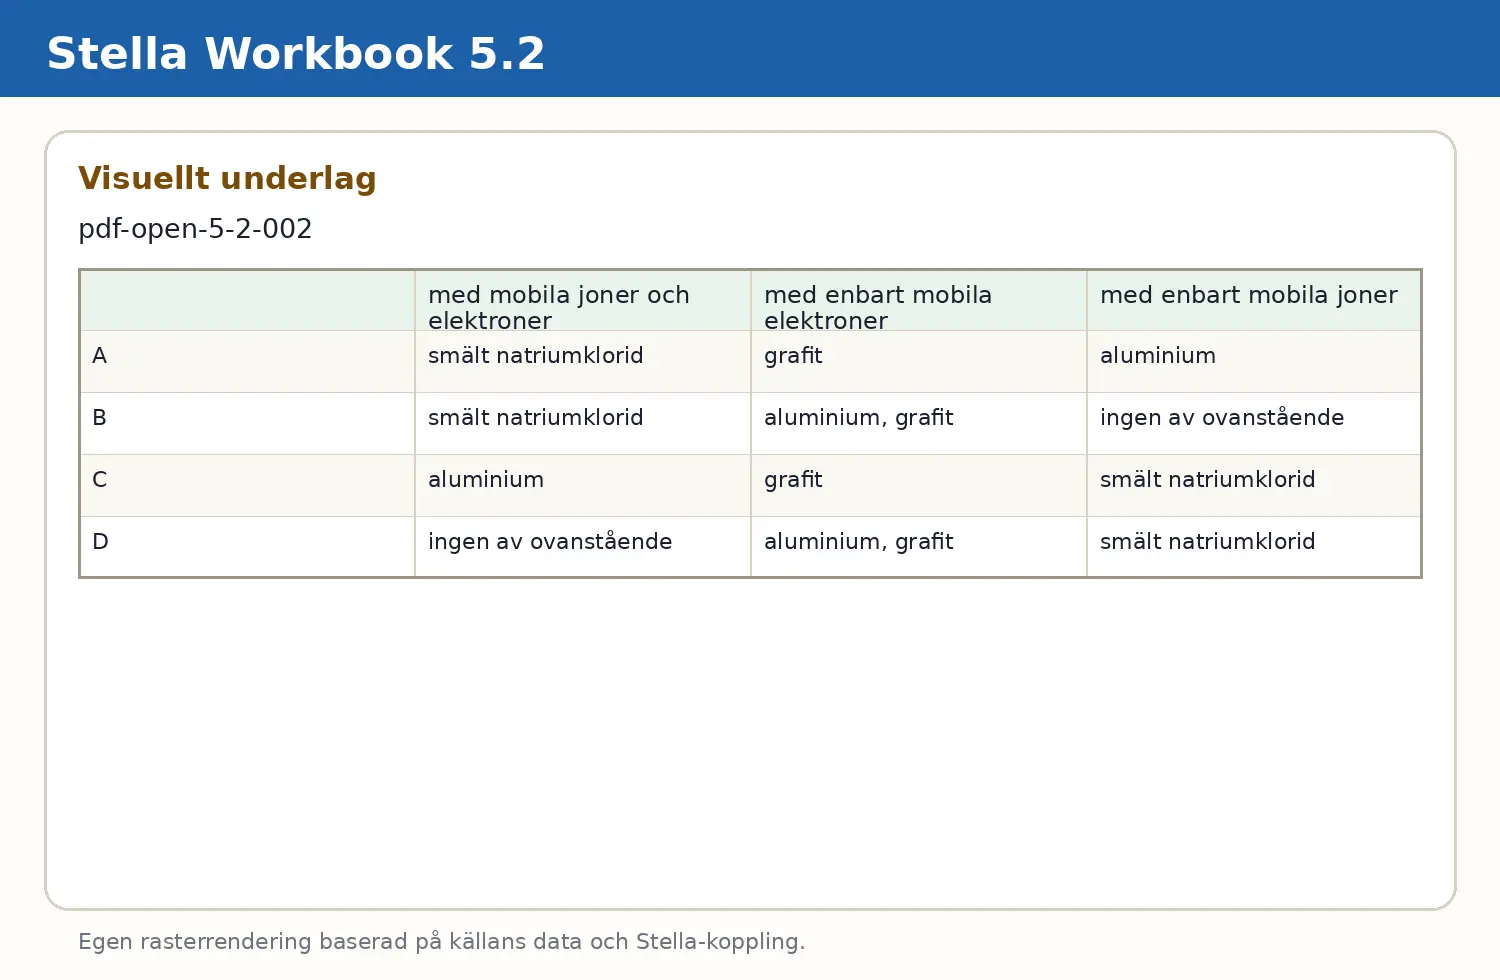
Task: Select the Visuellt underlag heading
Action: (227, 178)
